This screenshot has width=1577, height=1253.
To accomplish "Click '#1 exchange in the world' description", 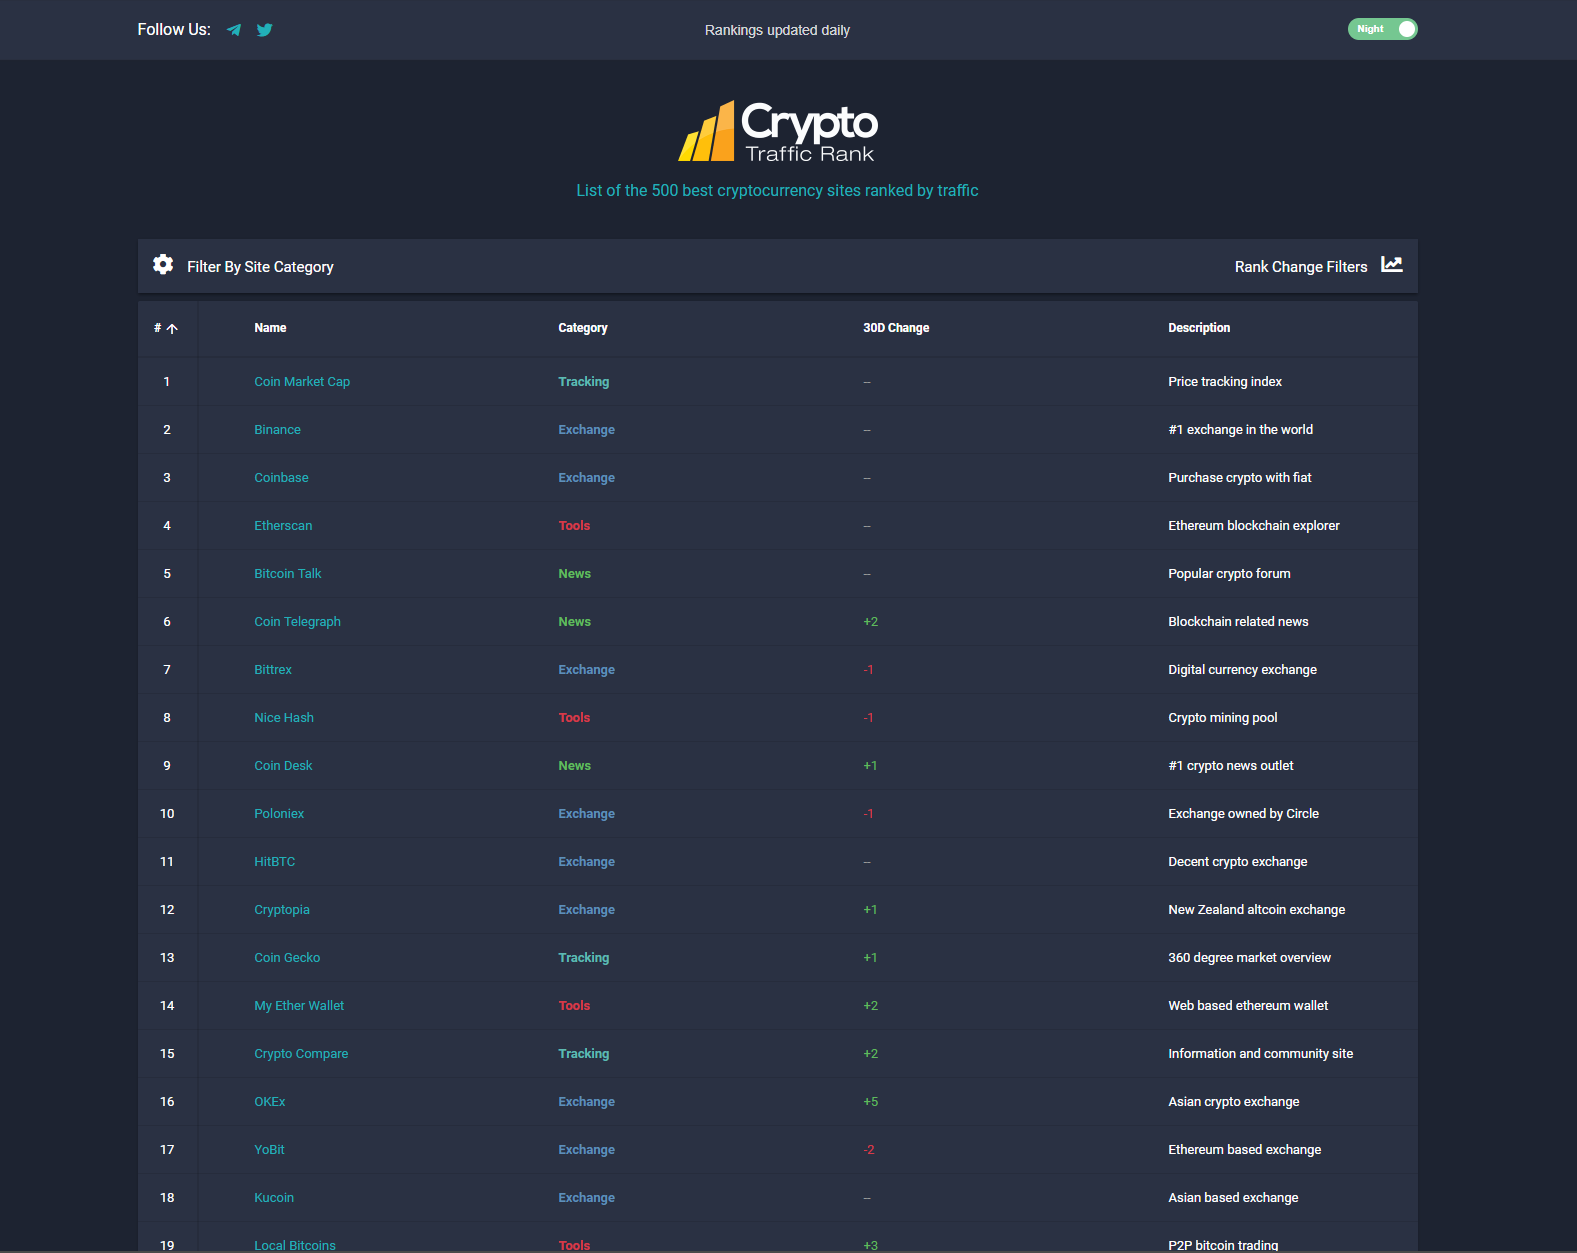I will coord(1241,430).
